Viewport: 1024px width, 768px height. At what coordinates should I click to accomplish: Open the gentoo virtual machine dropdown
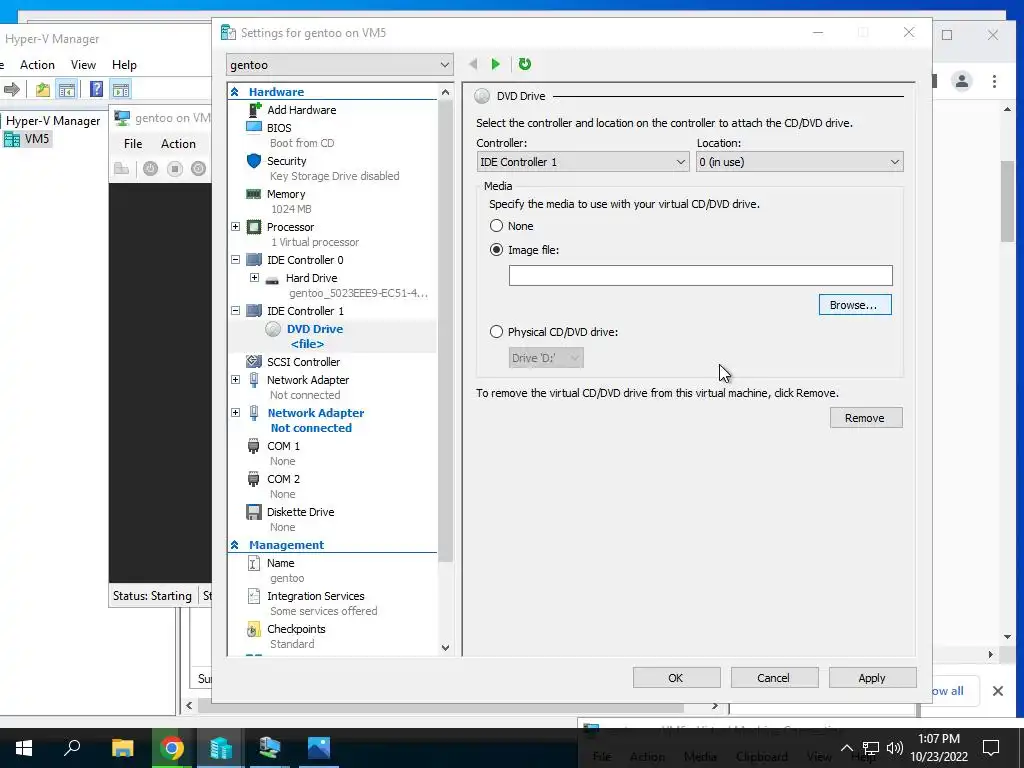(340, 65)
